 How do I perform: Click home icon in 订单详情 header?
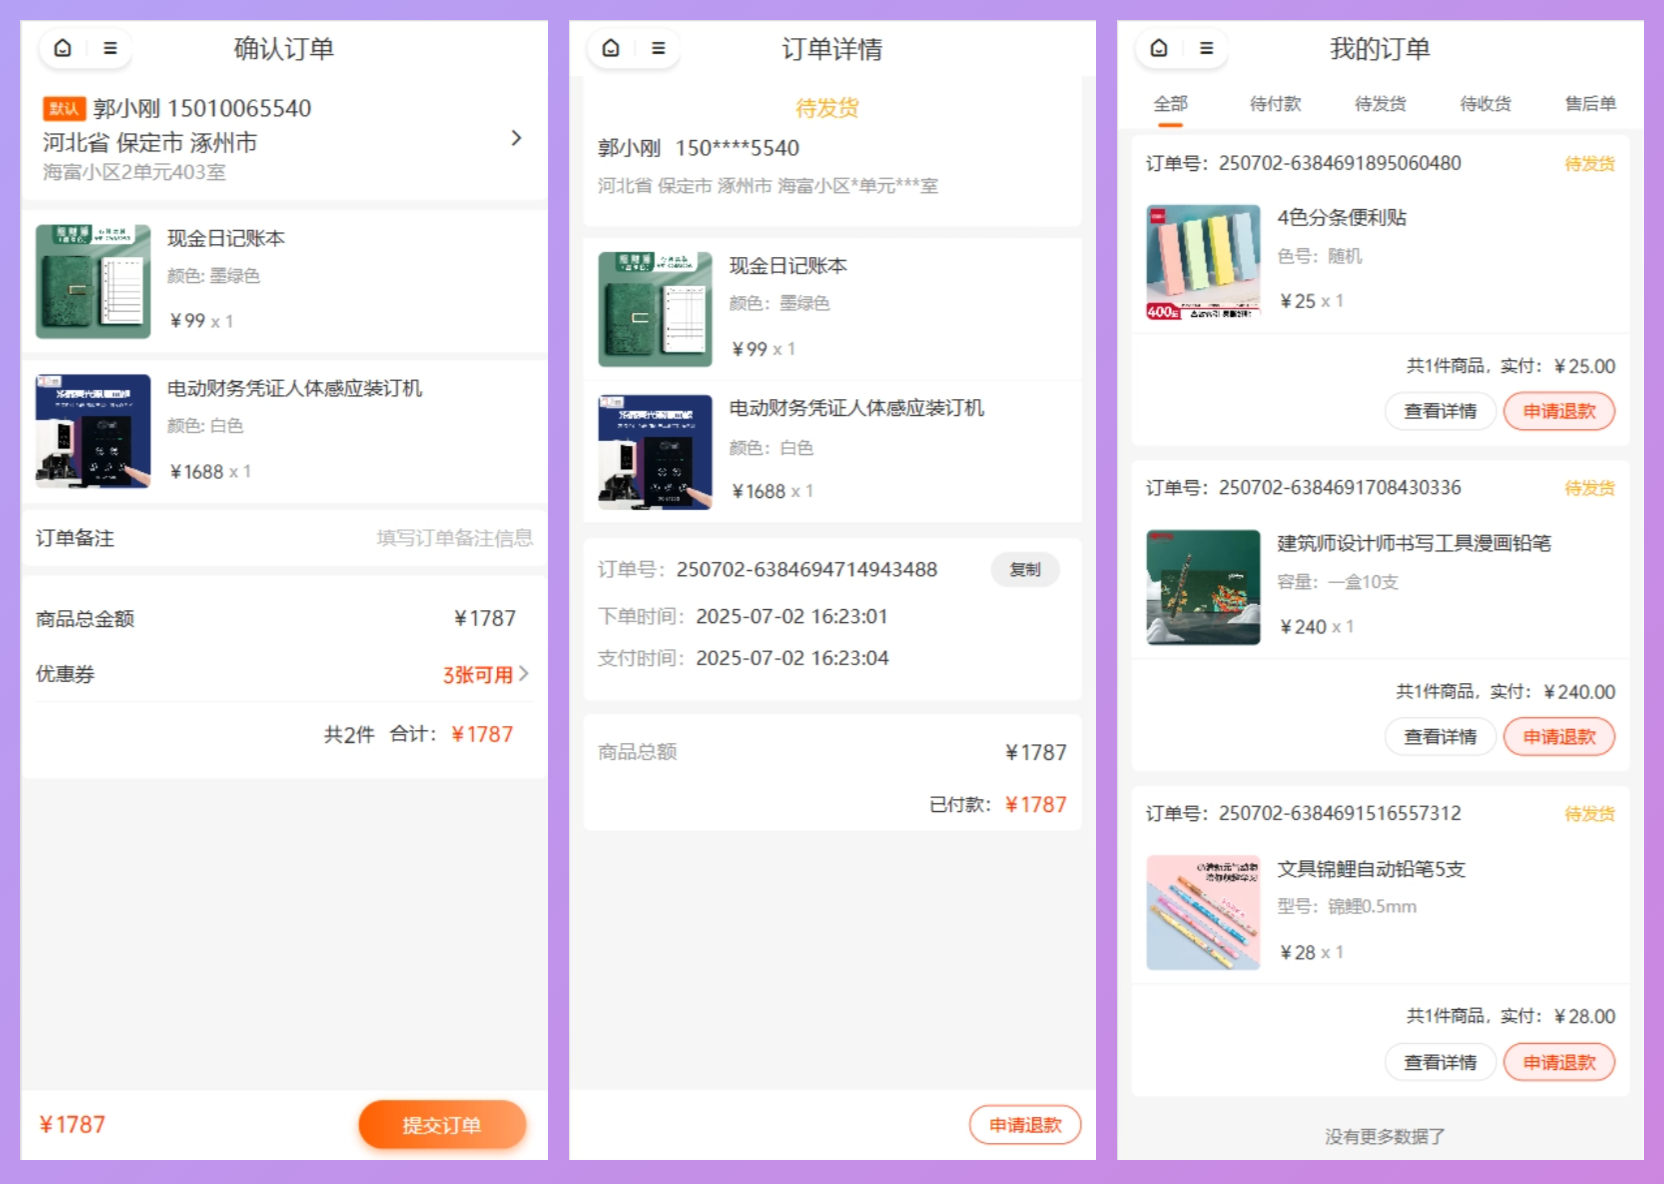pyautogui.click(x=611, y=48)
